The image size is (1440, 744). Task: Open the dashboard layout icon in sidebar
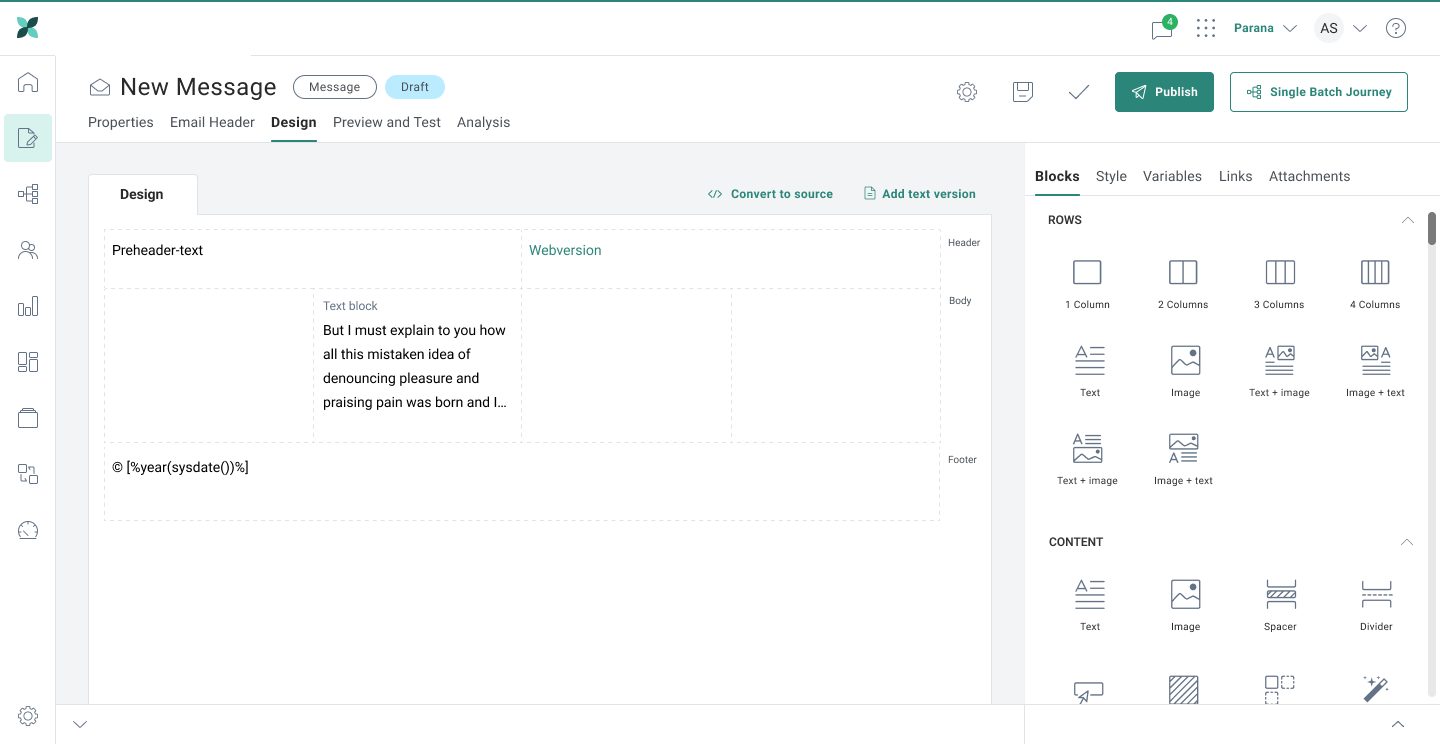28,362
